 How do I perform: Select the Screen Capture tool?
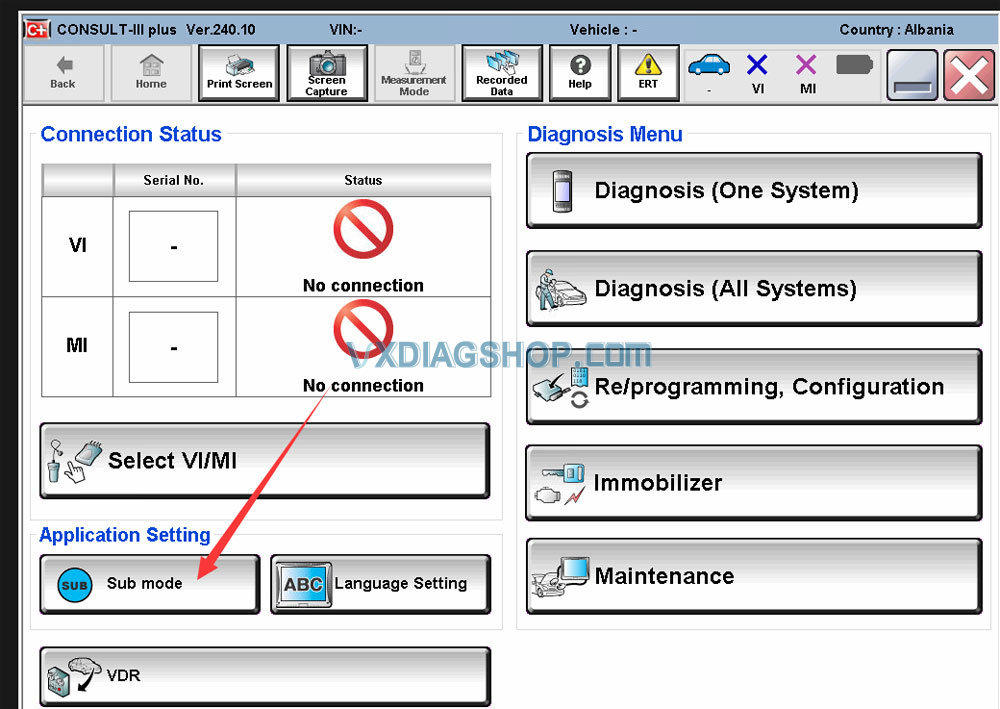click(x=327, y=73)
